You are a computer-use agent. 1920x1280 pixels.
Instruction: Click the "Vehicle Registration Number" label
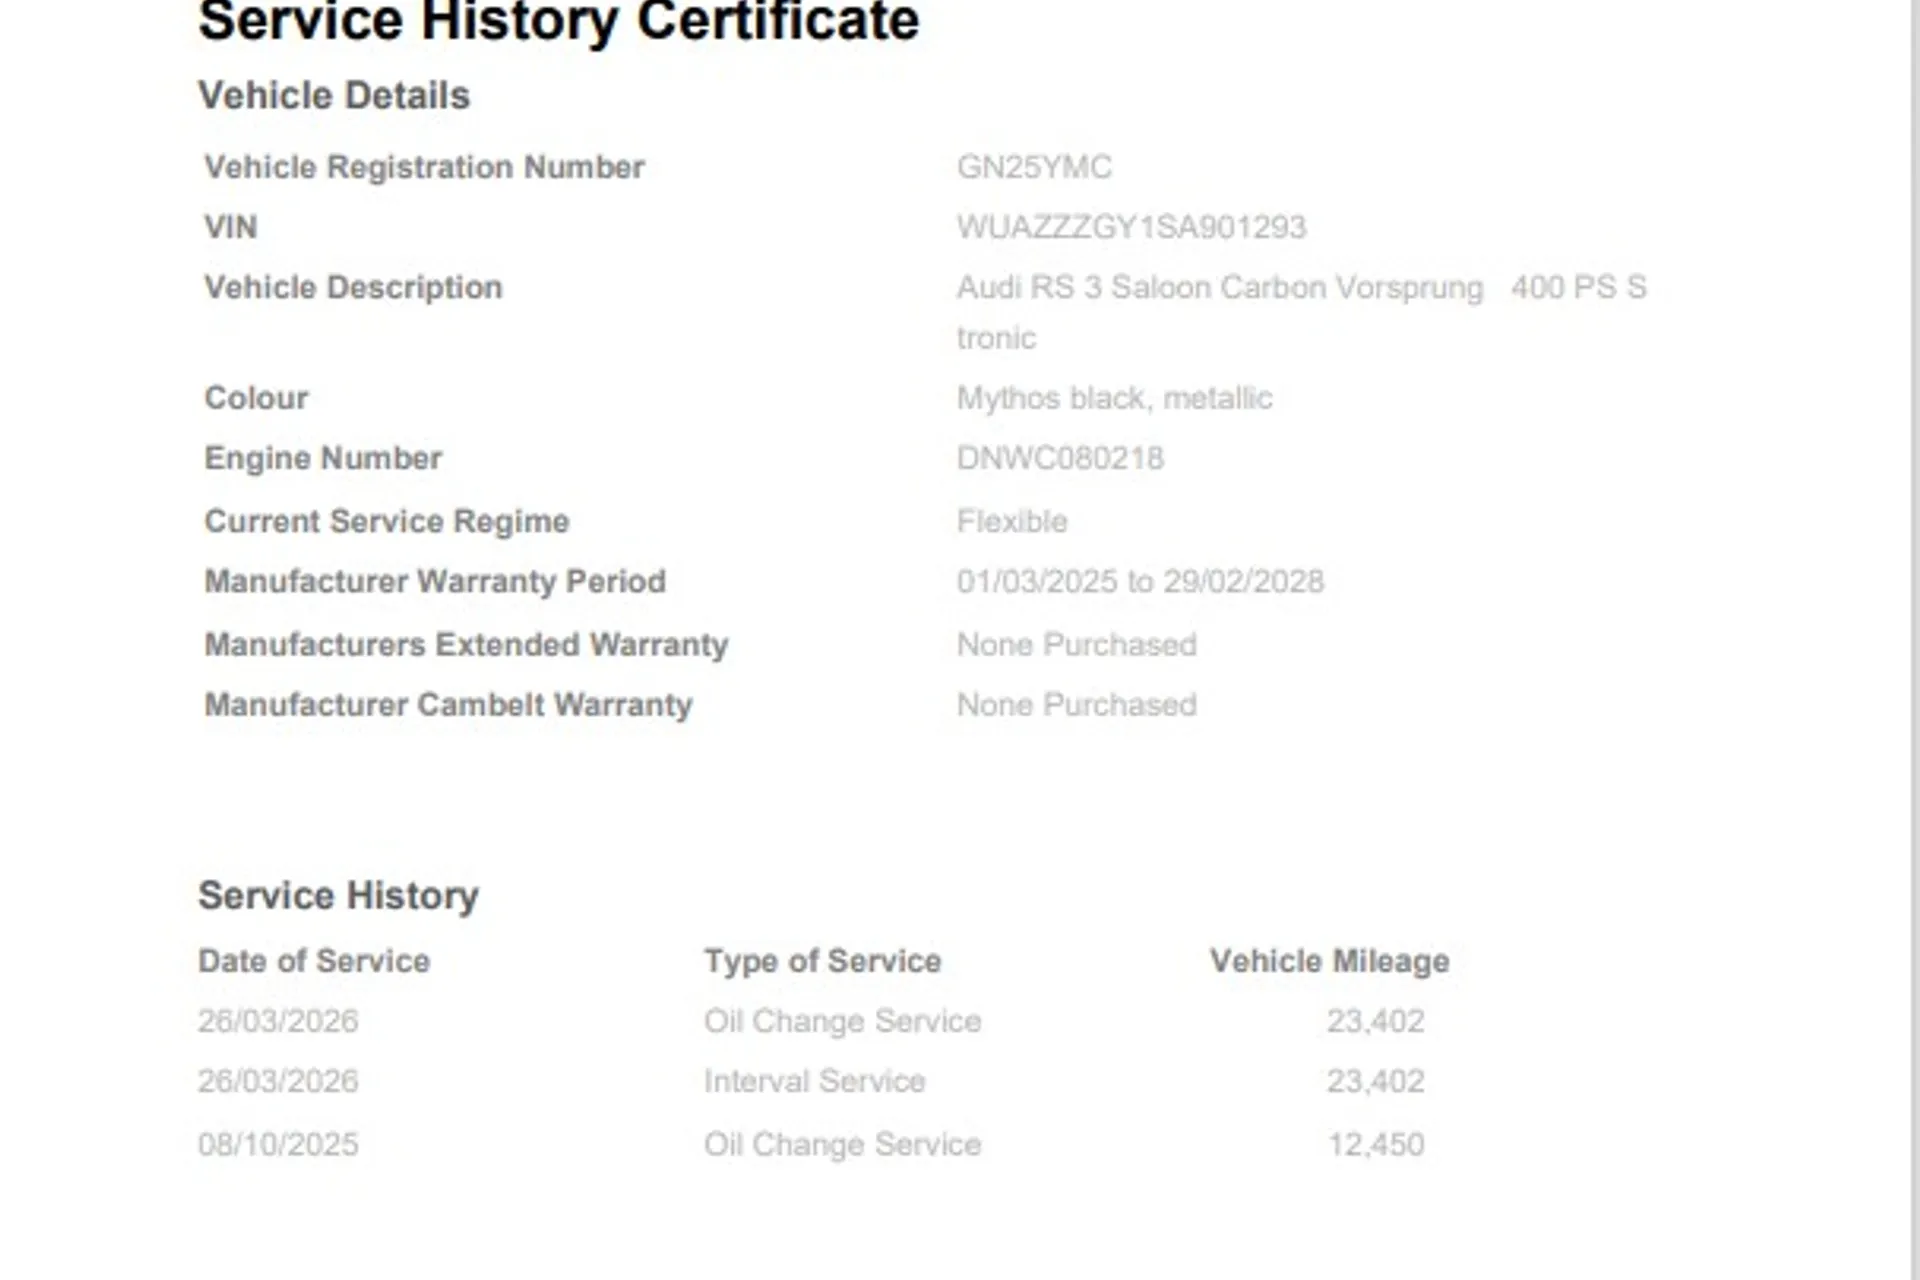click(424, 167)
